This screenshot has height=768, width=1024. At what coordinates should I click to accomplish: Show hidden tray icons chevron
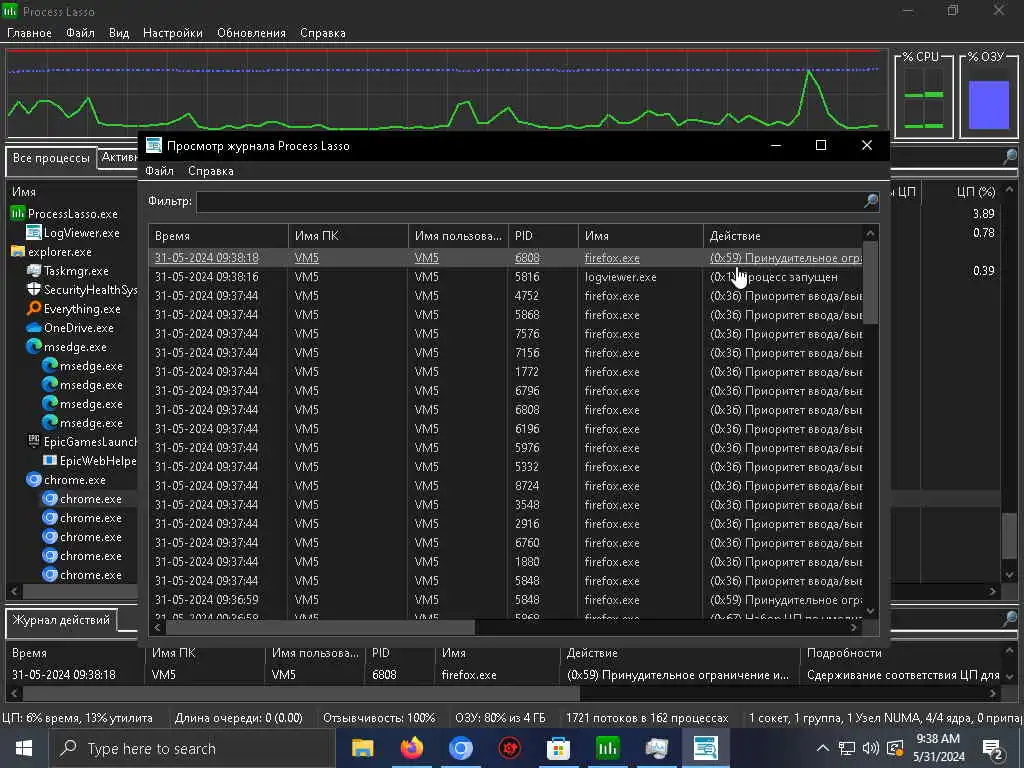point(823,748)
